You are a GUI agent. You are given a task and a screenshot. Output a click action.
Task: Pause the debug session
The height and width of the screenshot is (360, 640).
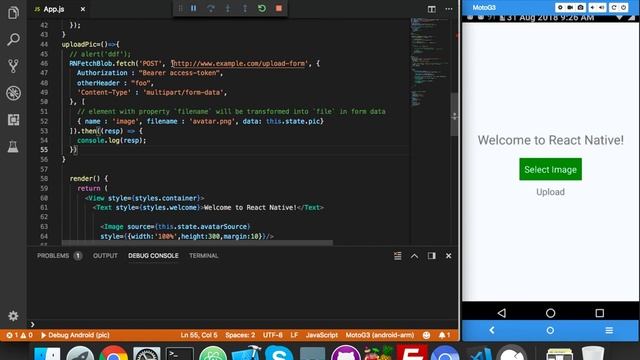click(x=193, y=8)
